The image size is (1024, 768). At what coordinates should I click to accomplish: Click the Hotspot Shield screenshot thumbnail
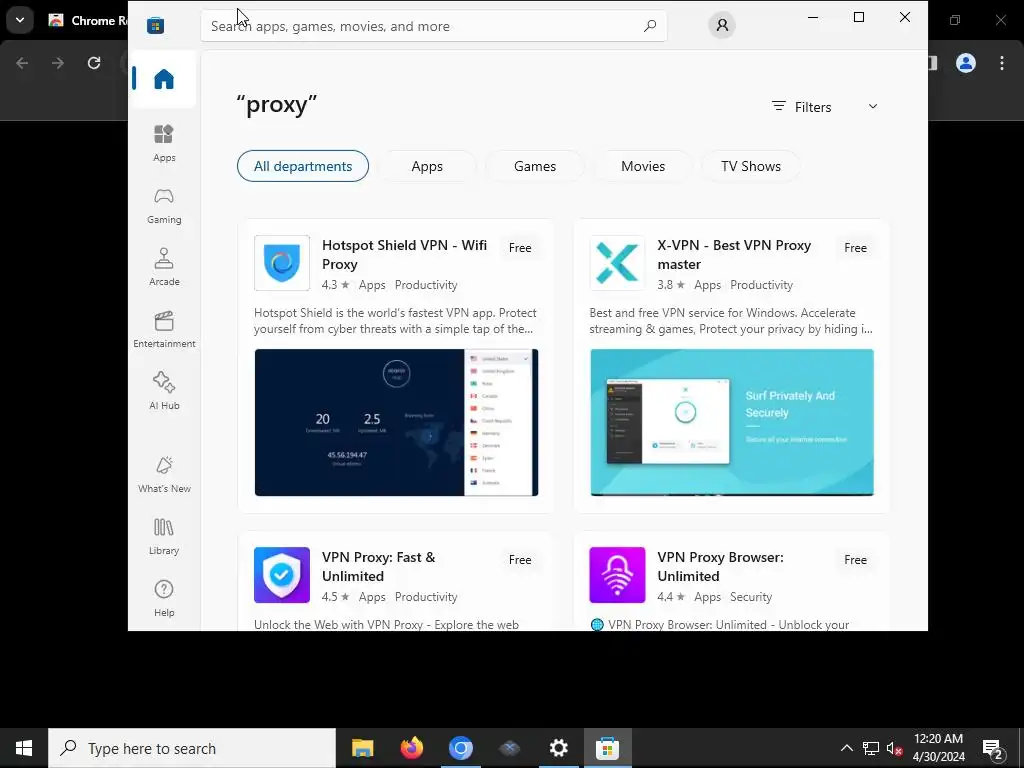tap(396, 423)
